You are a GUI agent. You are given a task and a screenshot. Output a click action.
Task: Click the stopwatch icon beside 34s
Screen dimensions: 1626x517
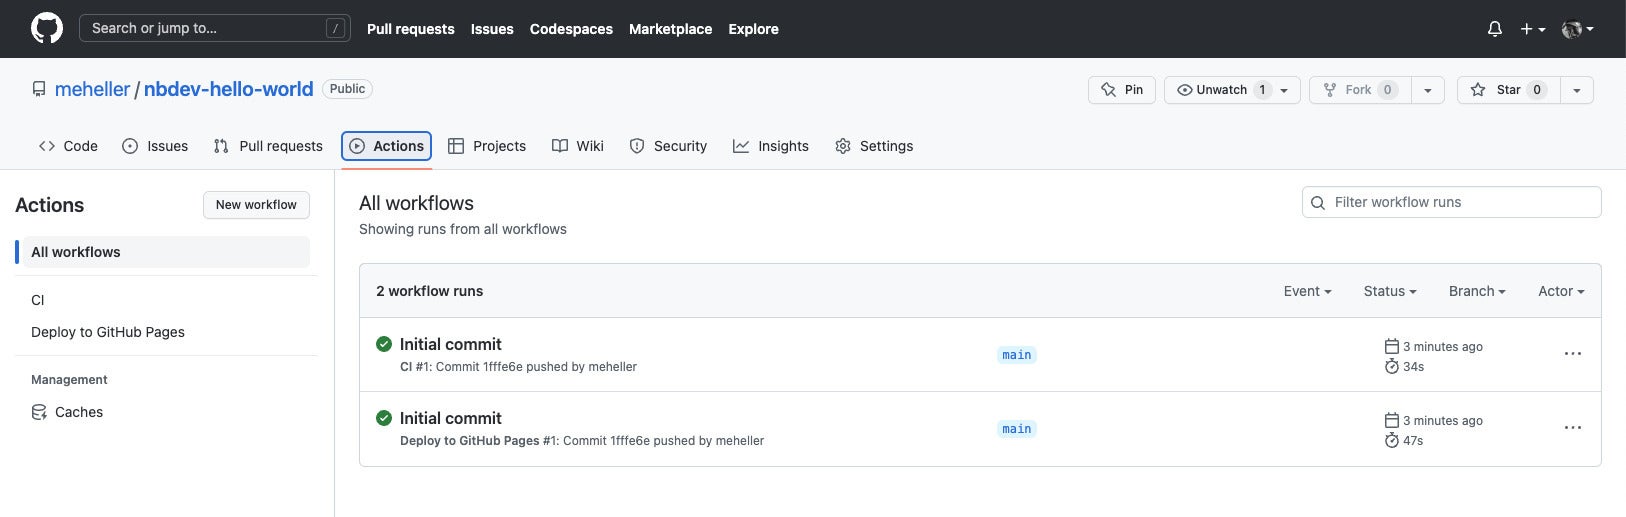1391,366
